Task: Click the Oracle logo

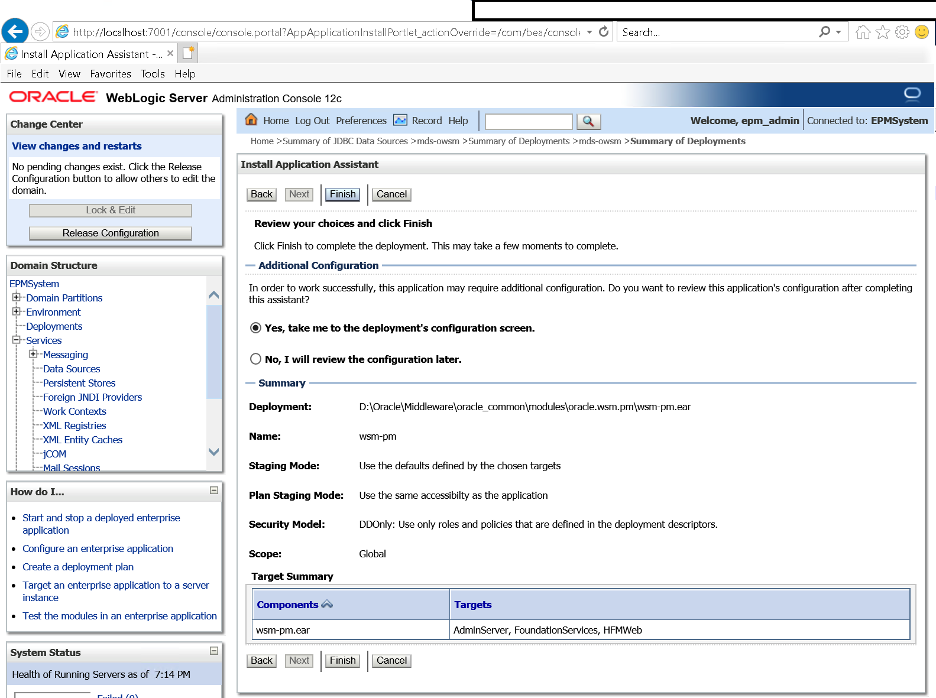Action: point(53,97)
